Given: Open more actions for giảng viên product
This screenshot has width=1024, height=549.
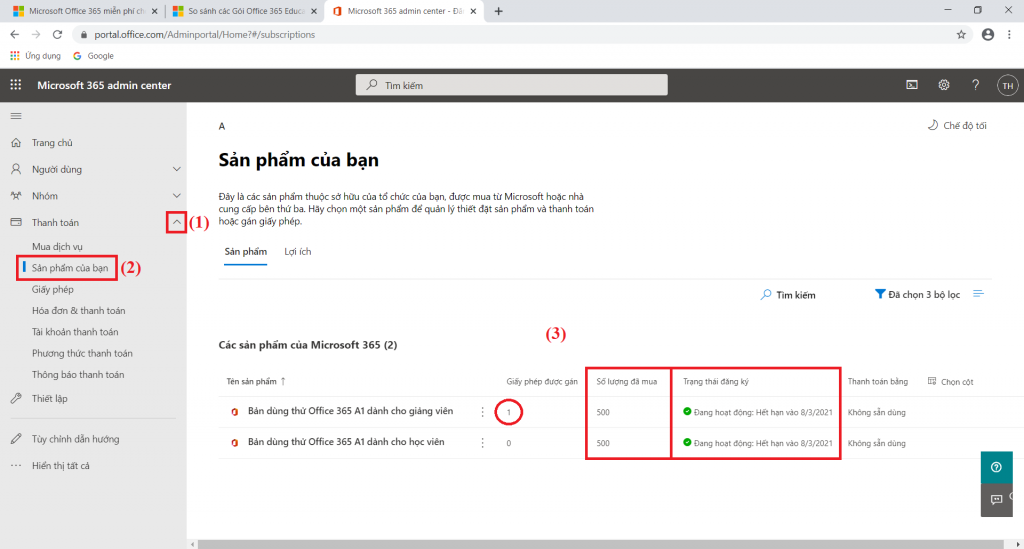Looking at the screenshot, I should point(483,412).
